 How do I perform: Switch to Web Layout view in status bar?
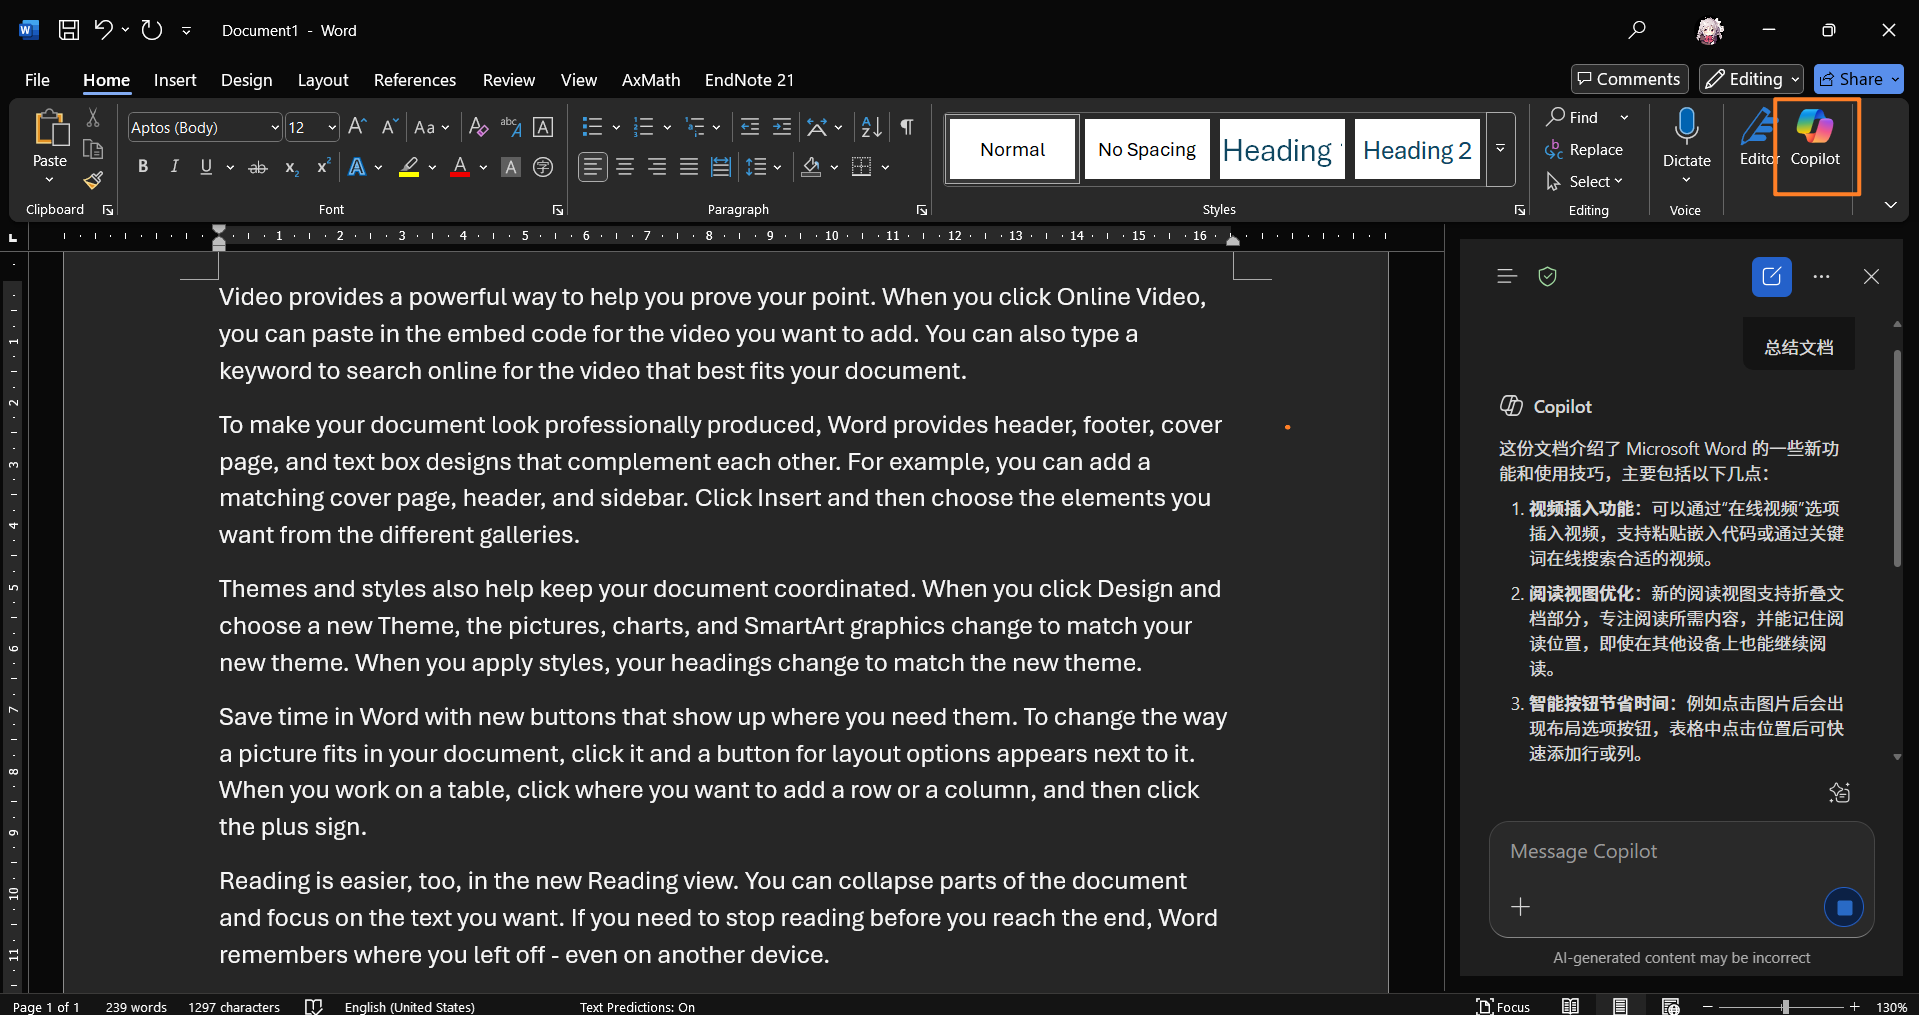pos(1670,1007)
